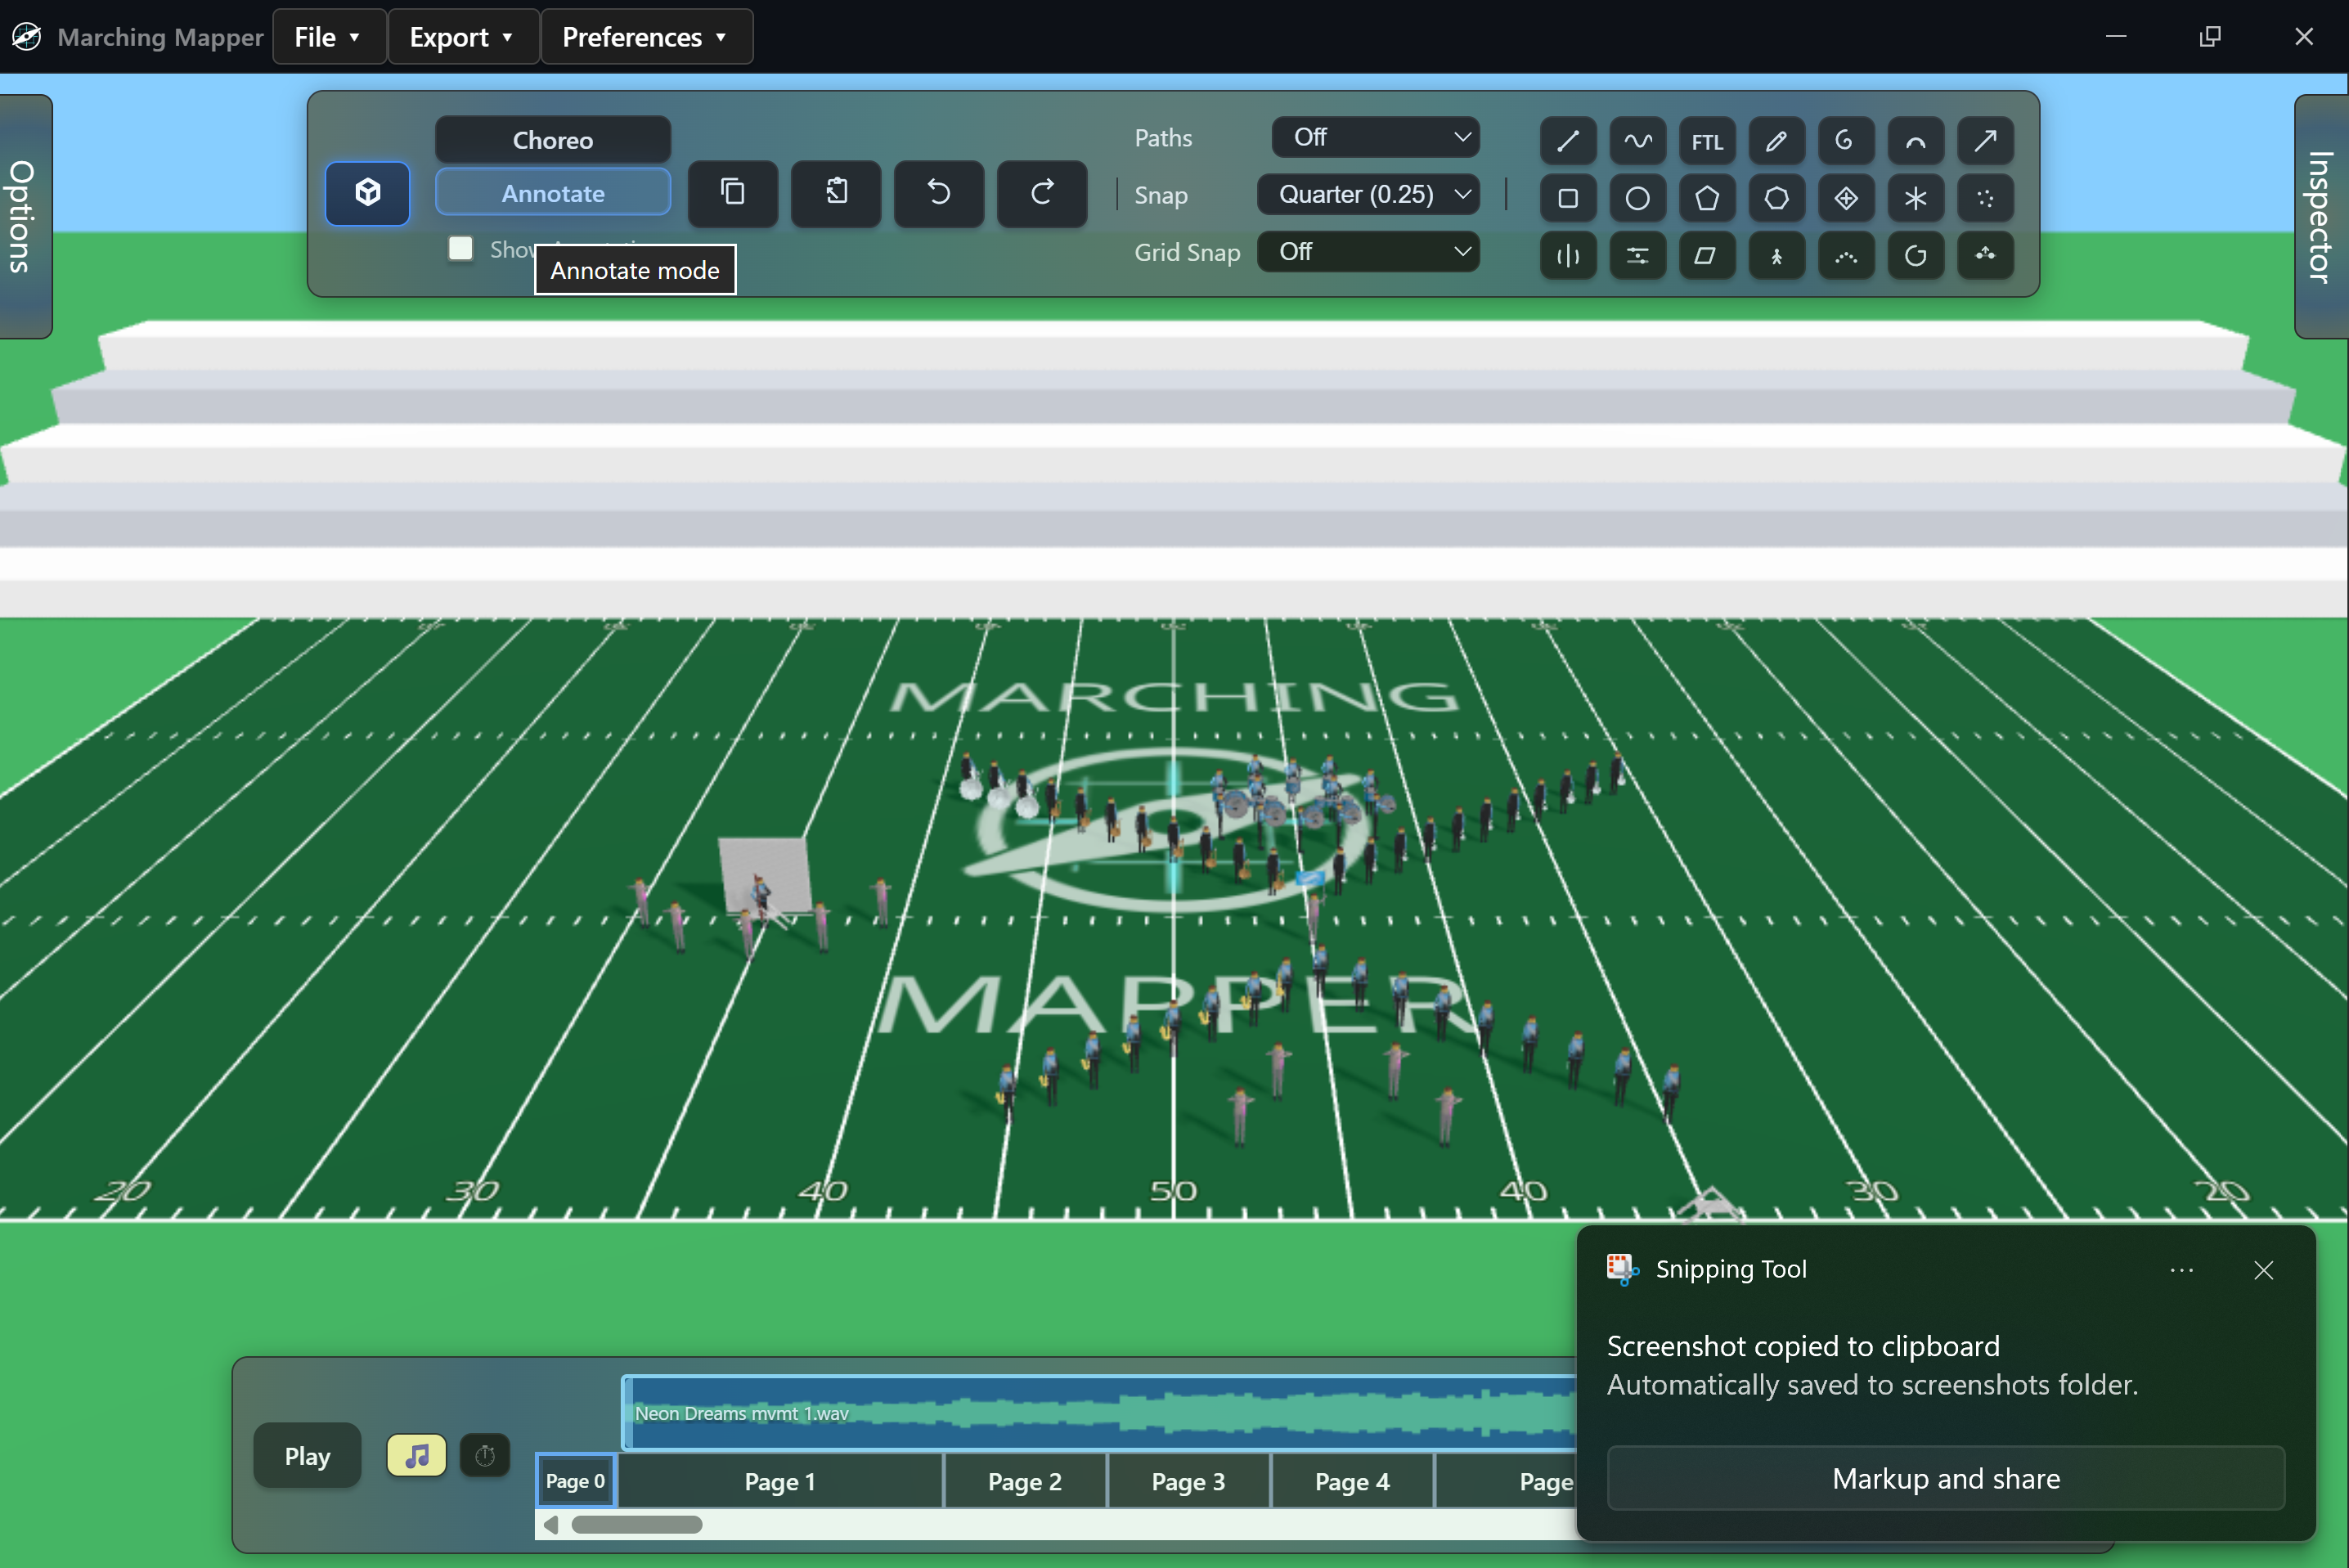Minimize the Marching Mapper window
The width and height of the screenshot is (2349, 1568).
(2116, 37)
